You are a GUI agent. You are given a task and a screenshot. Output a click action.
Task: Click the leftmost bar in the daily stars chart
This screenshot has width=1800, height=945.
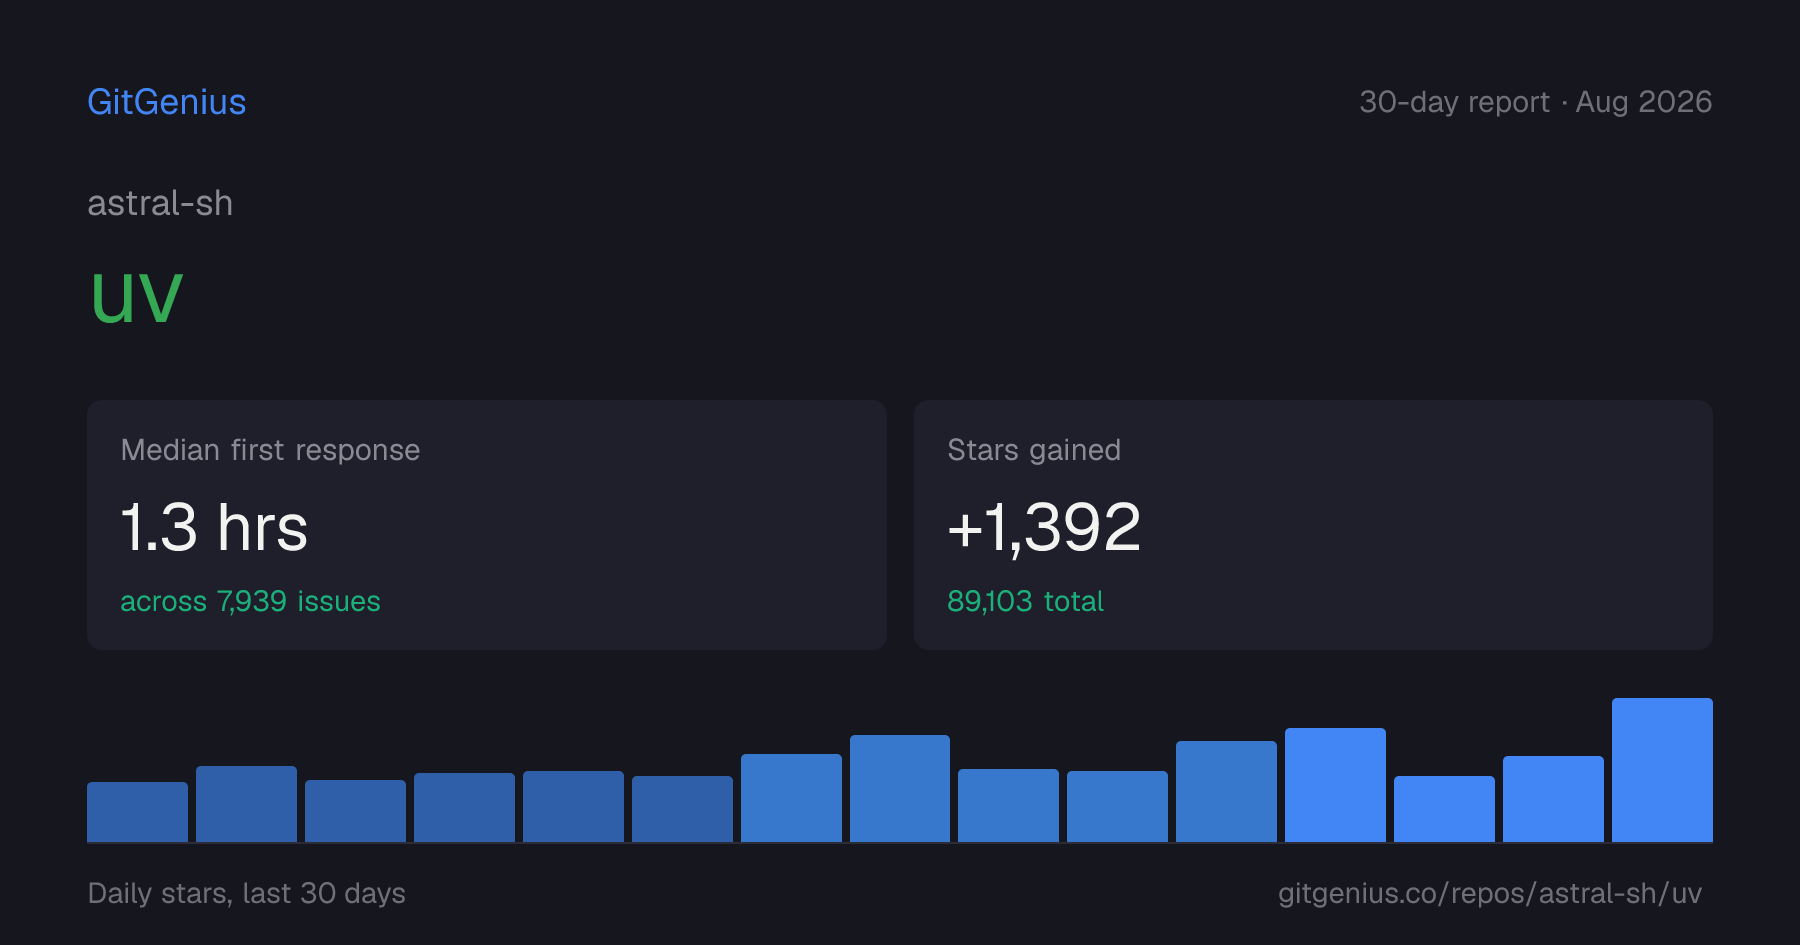[137, 812]
